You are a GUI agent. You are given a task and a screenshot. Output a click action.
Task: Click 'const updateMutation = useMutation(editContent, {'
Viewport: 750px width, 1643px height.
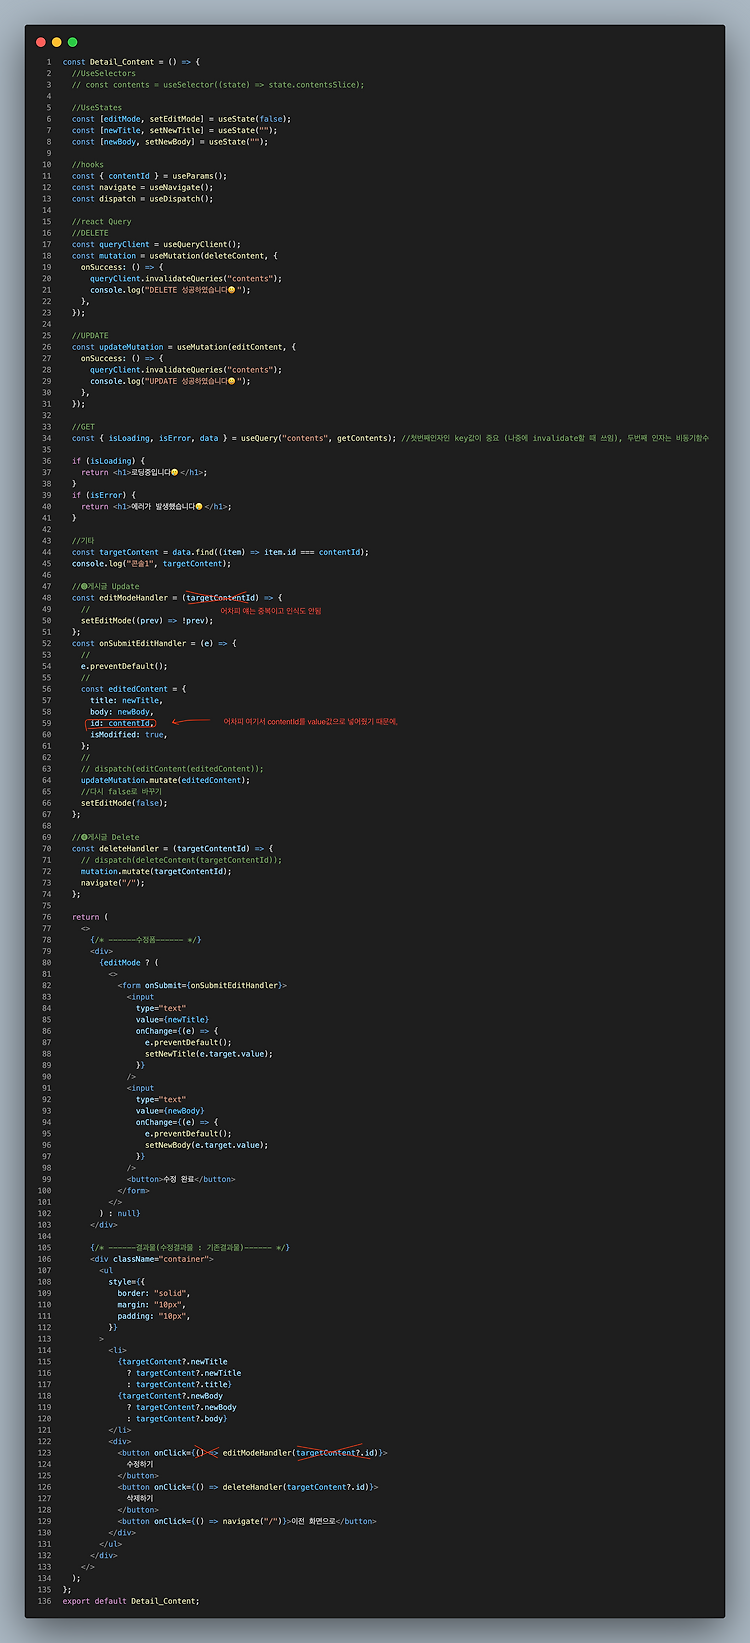[184, 347]
